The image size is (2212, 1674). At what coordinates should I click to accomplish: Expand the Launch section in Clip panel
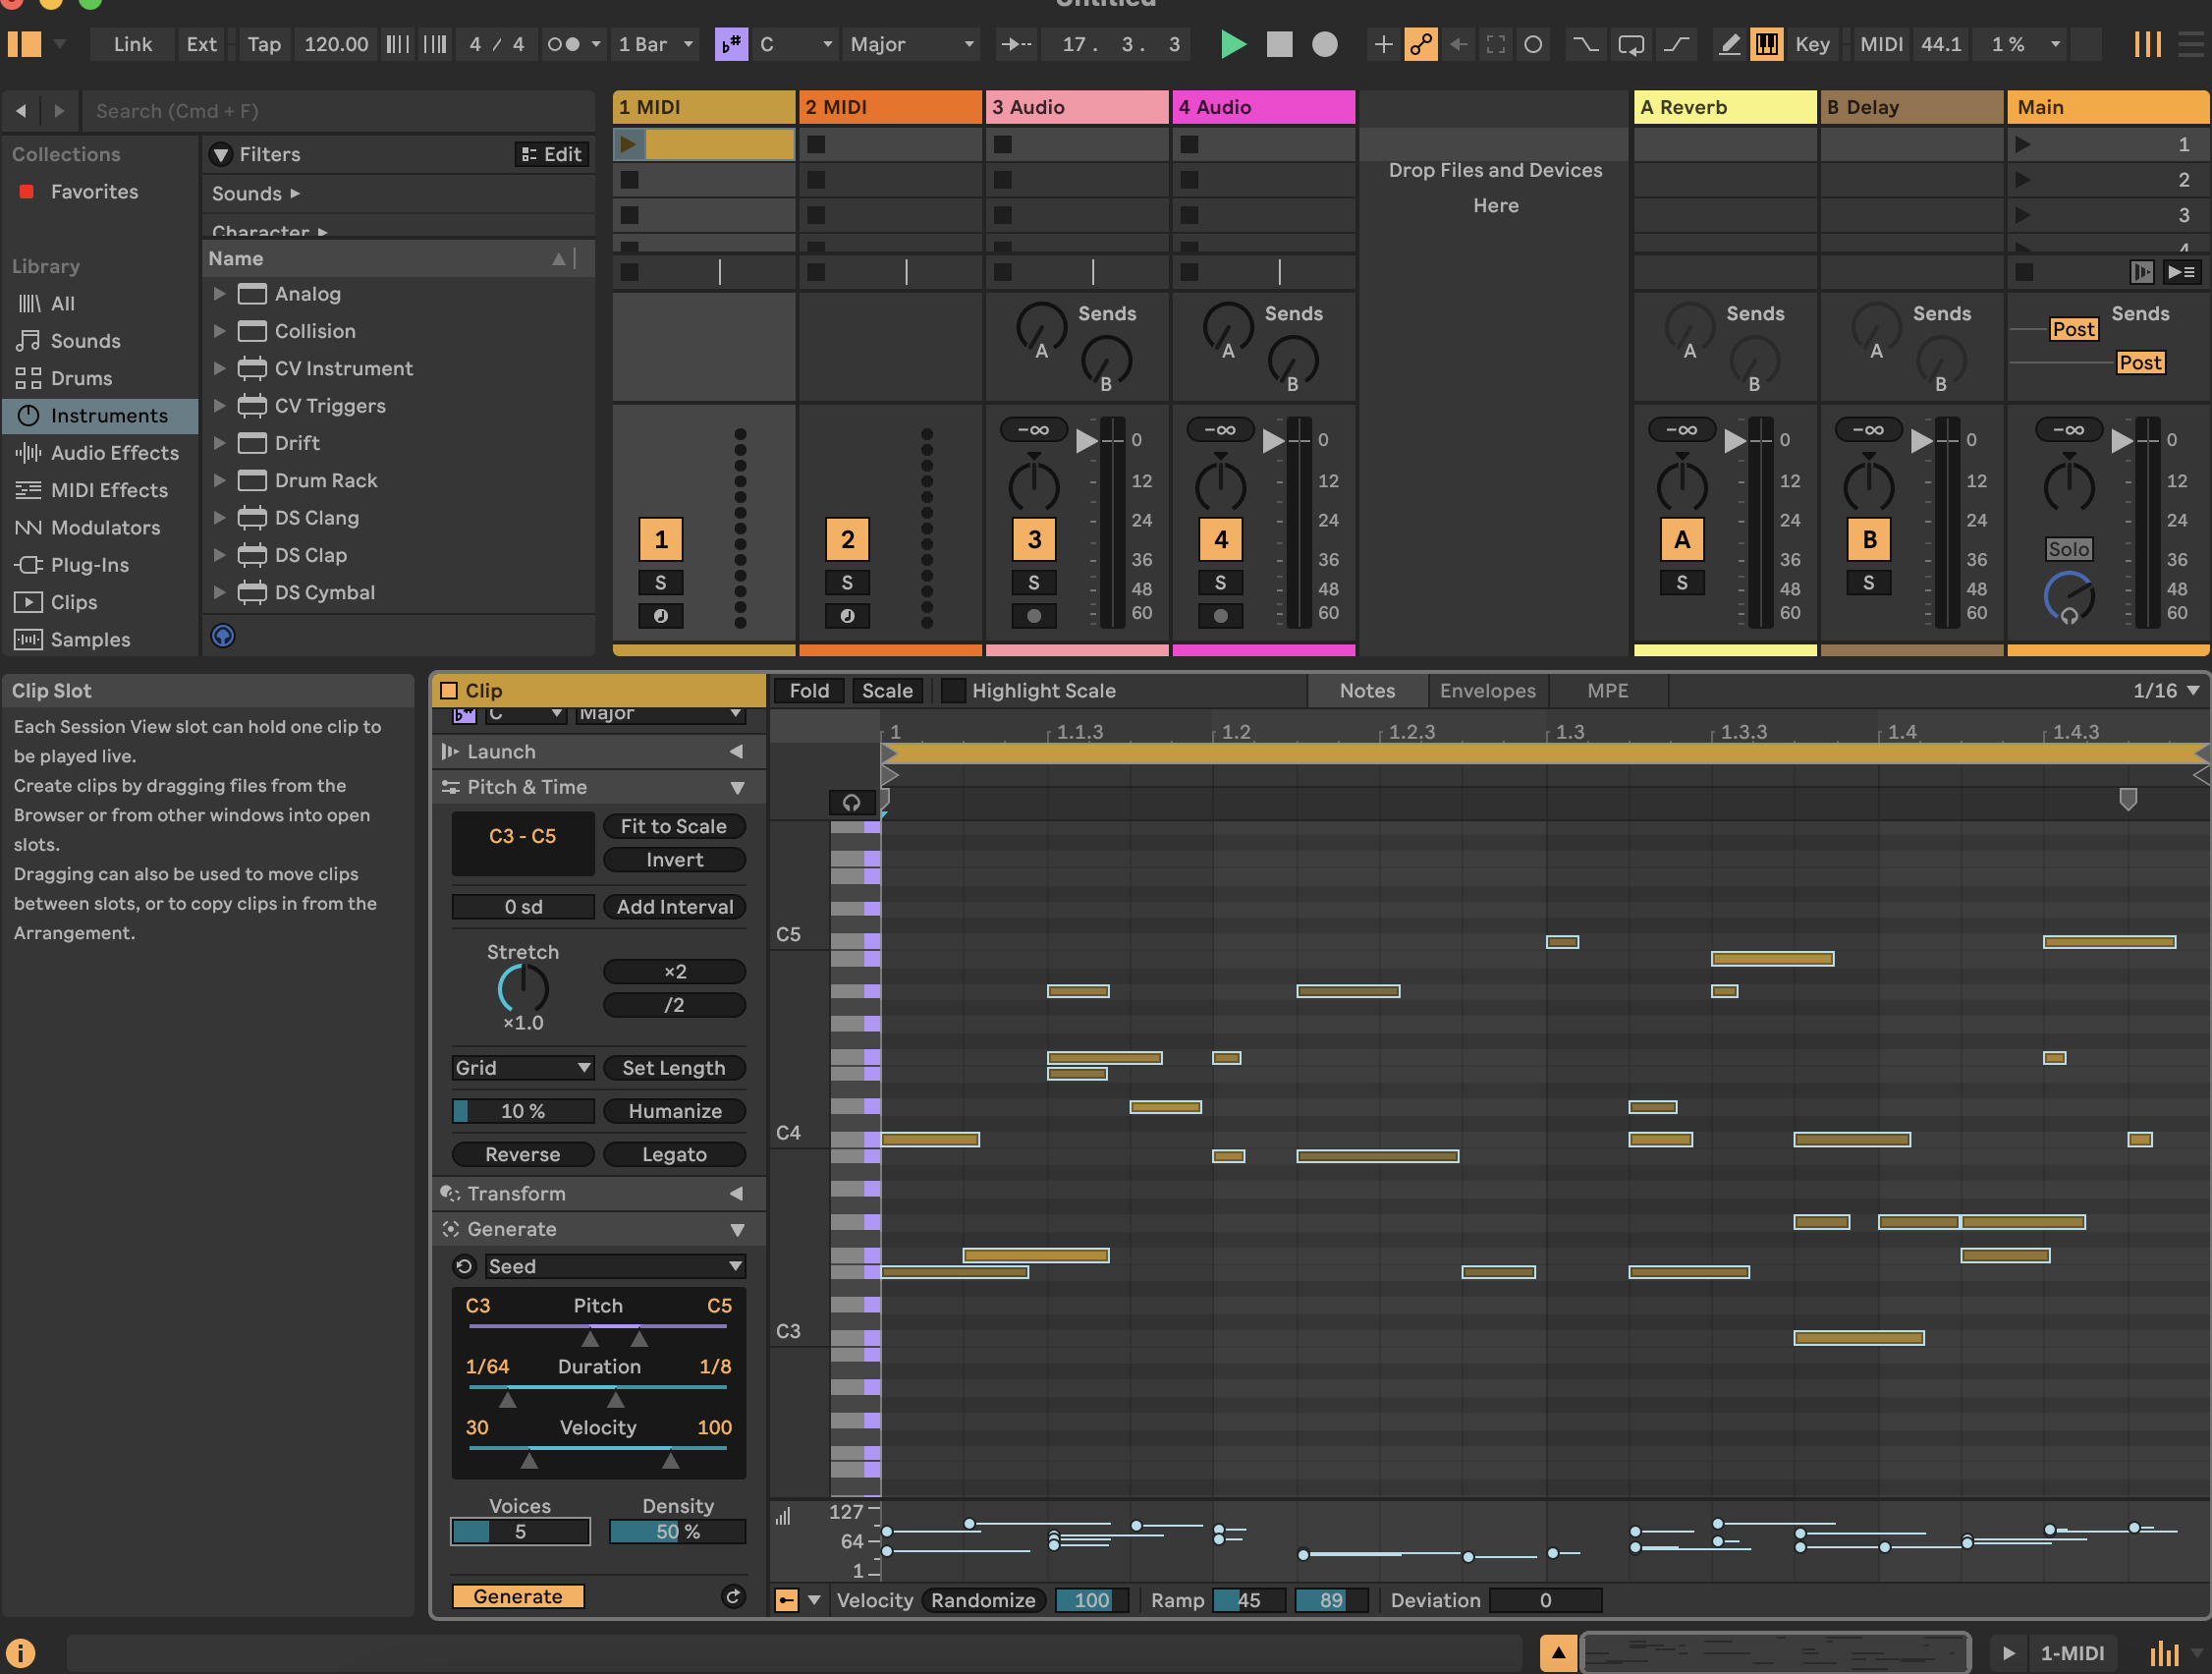point(735,751)
